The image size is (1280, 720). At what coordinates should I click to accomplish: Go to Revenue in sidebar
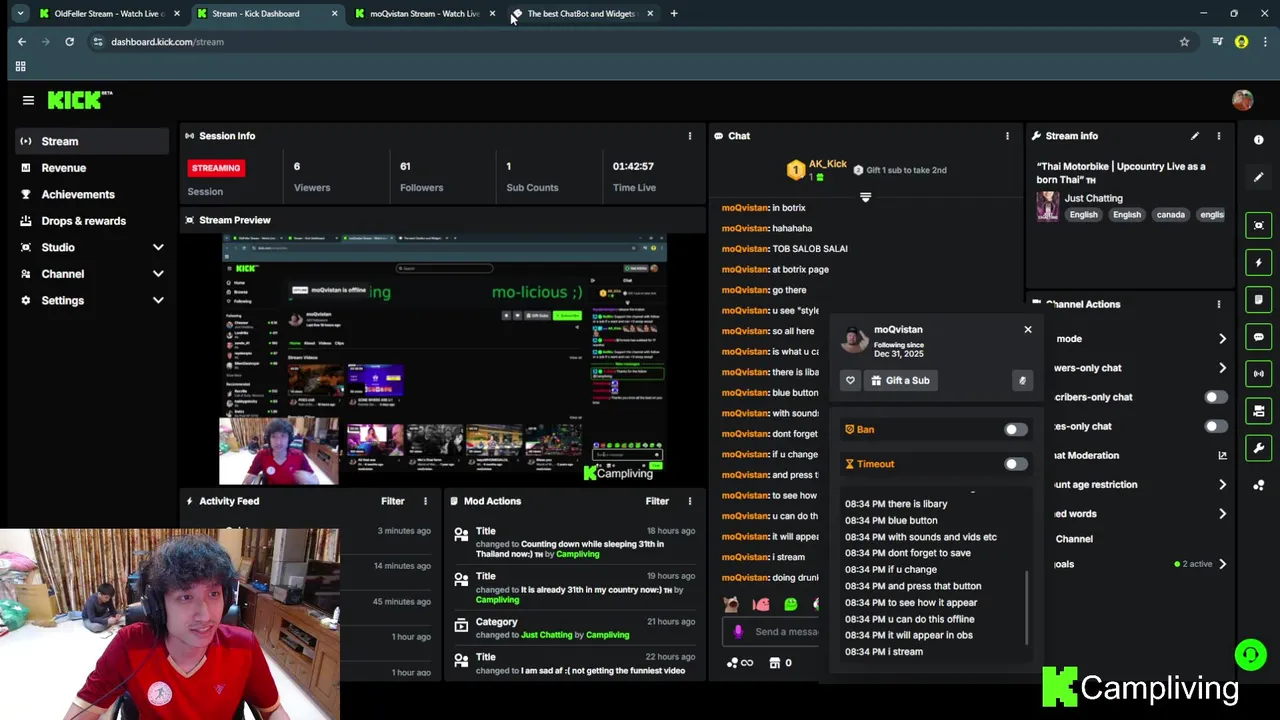point(92,168)
